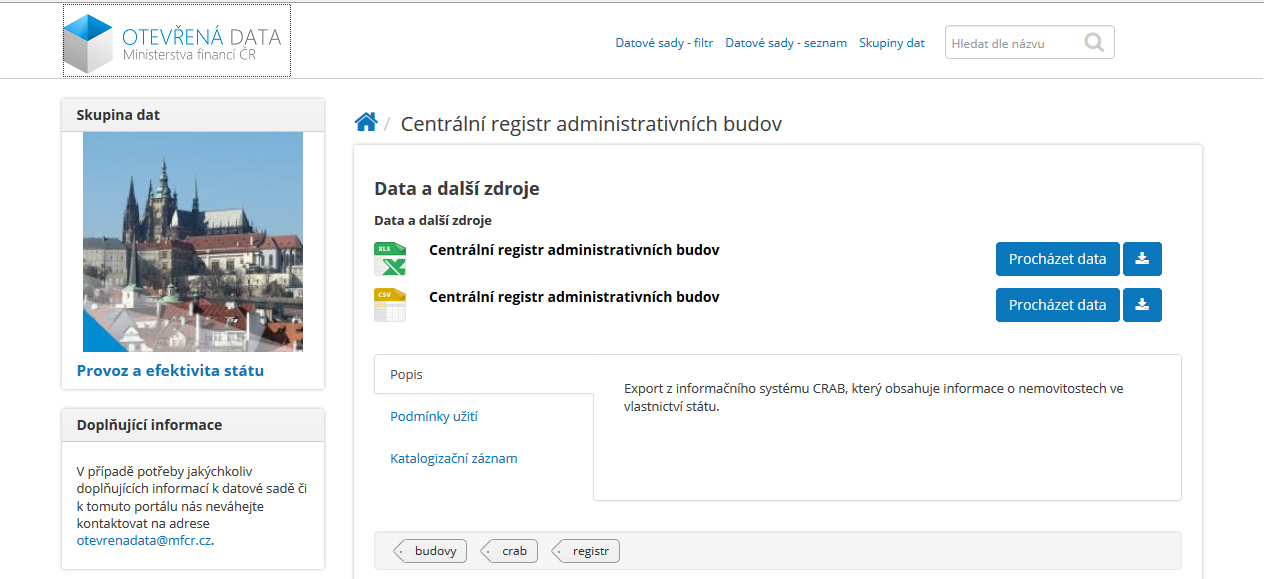Browse data for the CSV resource
The image size is (1264, 579).
[1057, 305]
